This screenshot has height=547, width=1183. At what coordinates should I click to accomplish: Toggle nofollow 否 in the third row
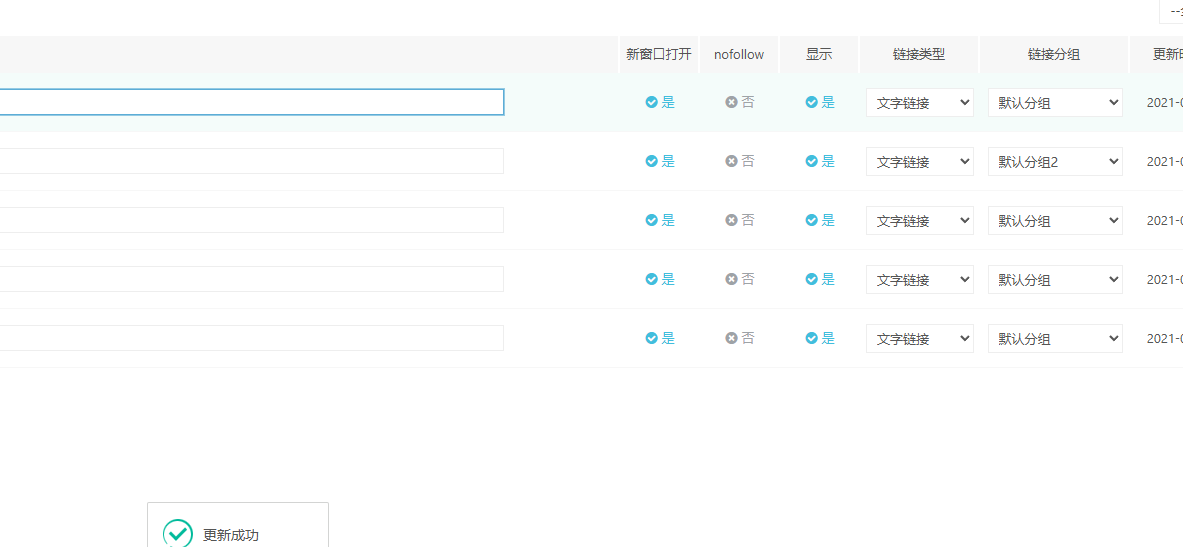(x=739, y=220)
